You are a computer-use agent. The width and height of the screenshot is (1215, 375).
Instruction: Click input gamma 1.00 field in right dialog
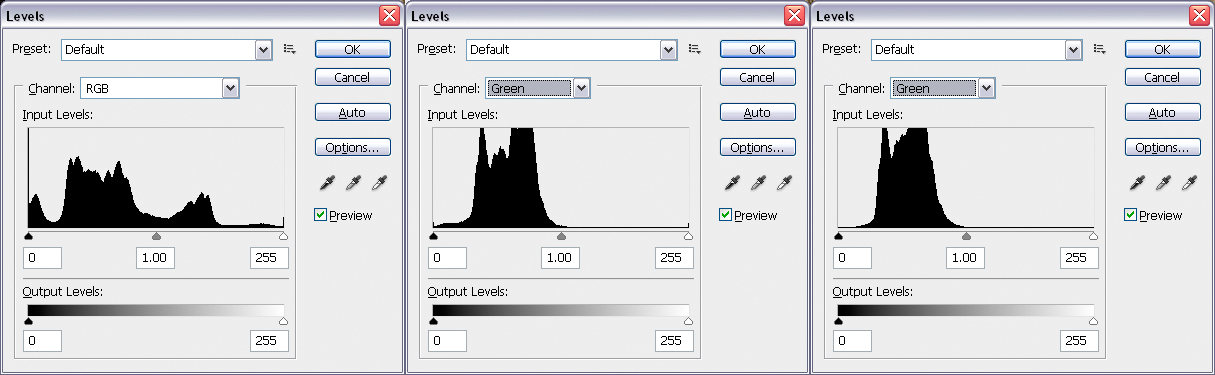965,258
